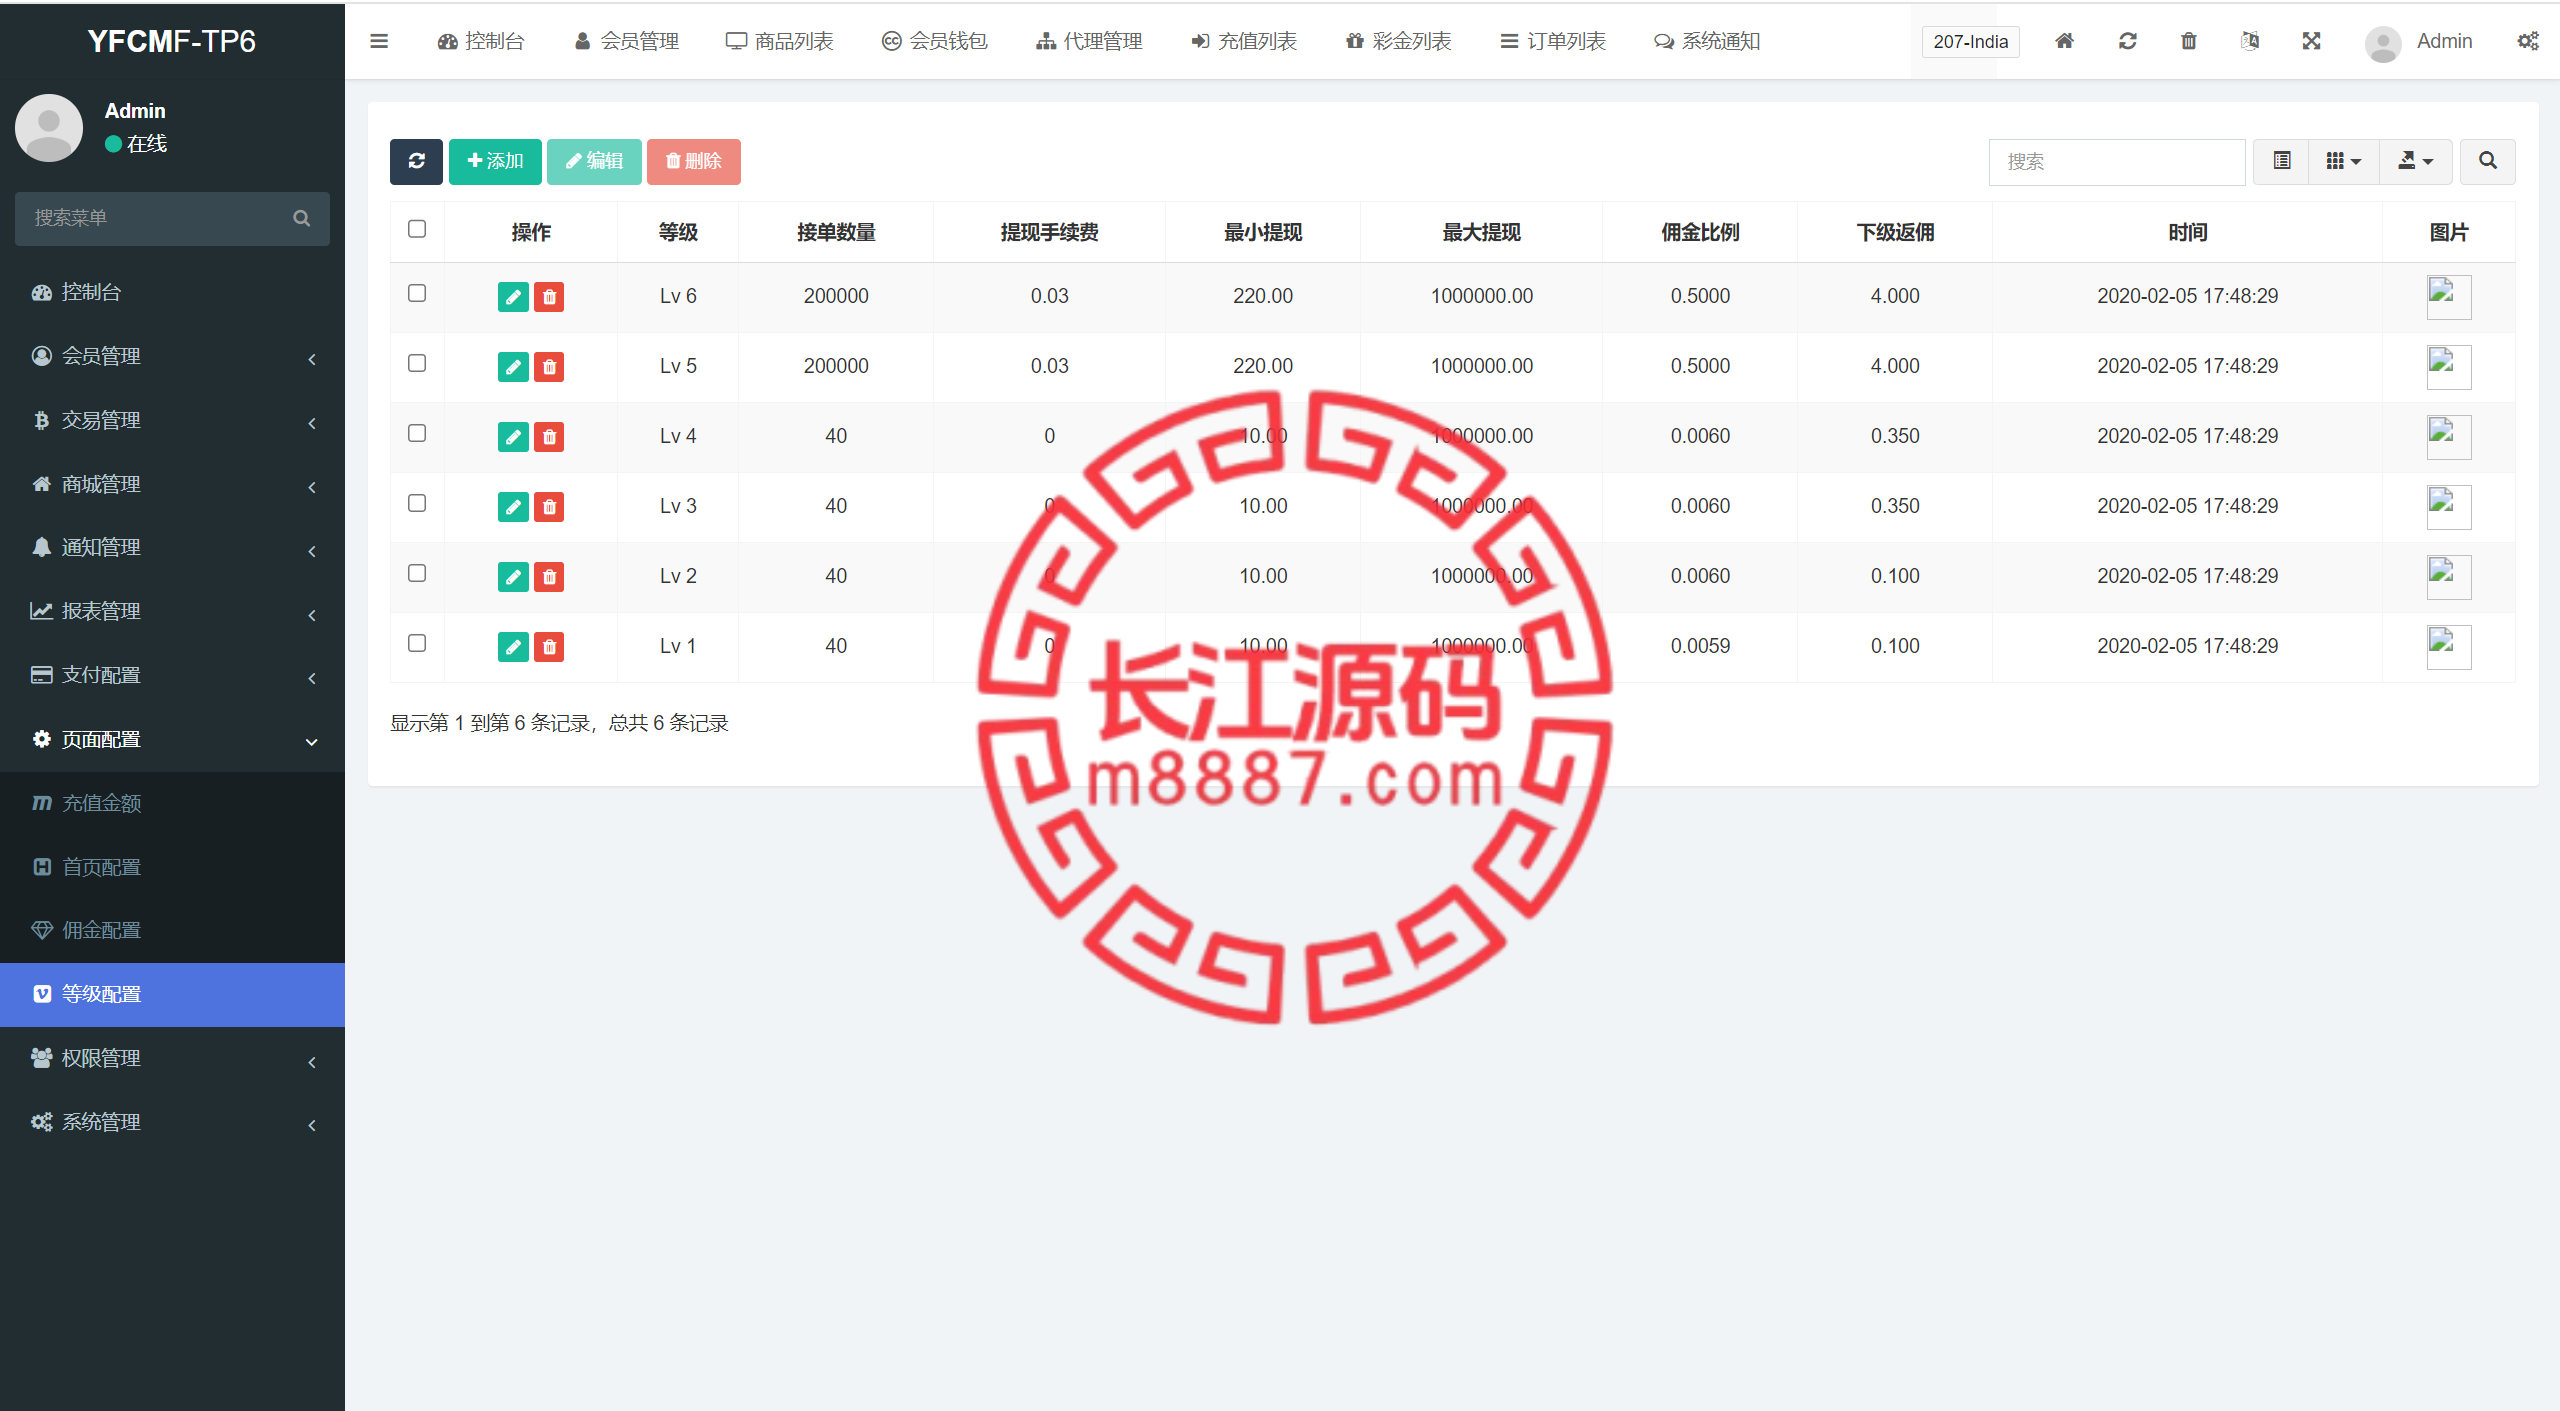
Task: Click the magnifier search button beside export
Action: (2488, 161)
